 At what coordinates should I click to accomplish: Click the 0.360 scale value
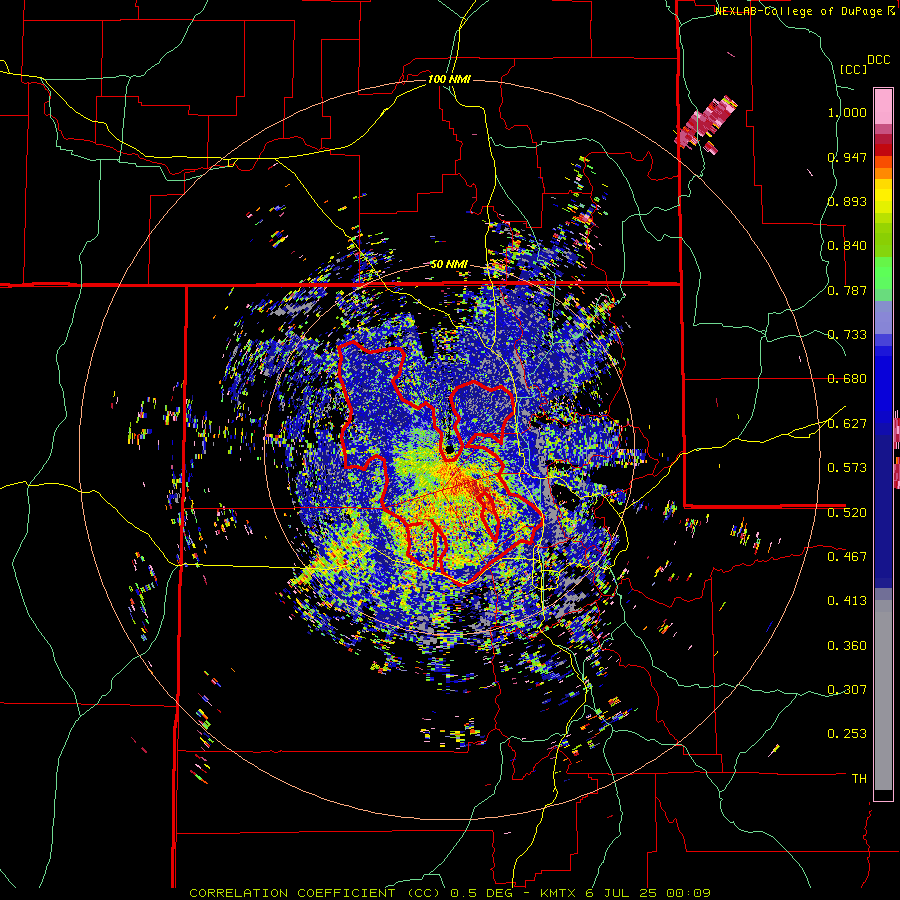coord(847,646)
